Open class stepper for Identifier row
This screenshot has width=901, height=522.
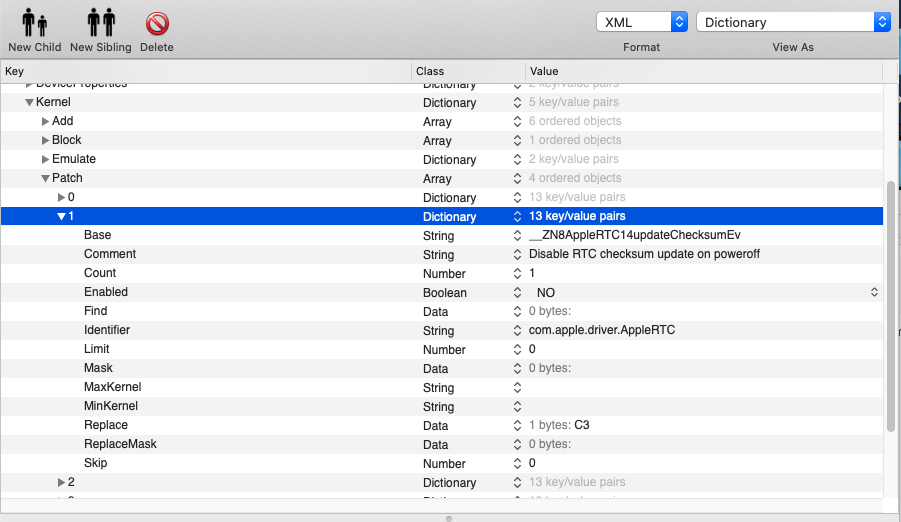(517, 330)
